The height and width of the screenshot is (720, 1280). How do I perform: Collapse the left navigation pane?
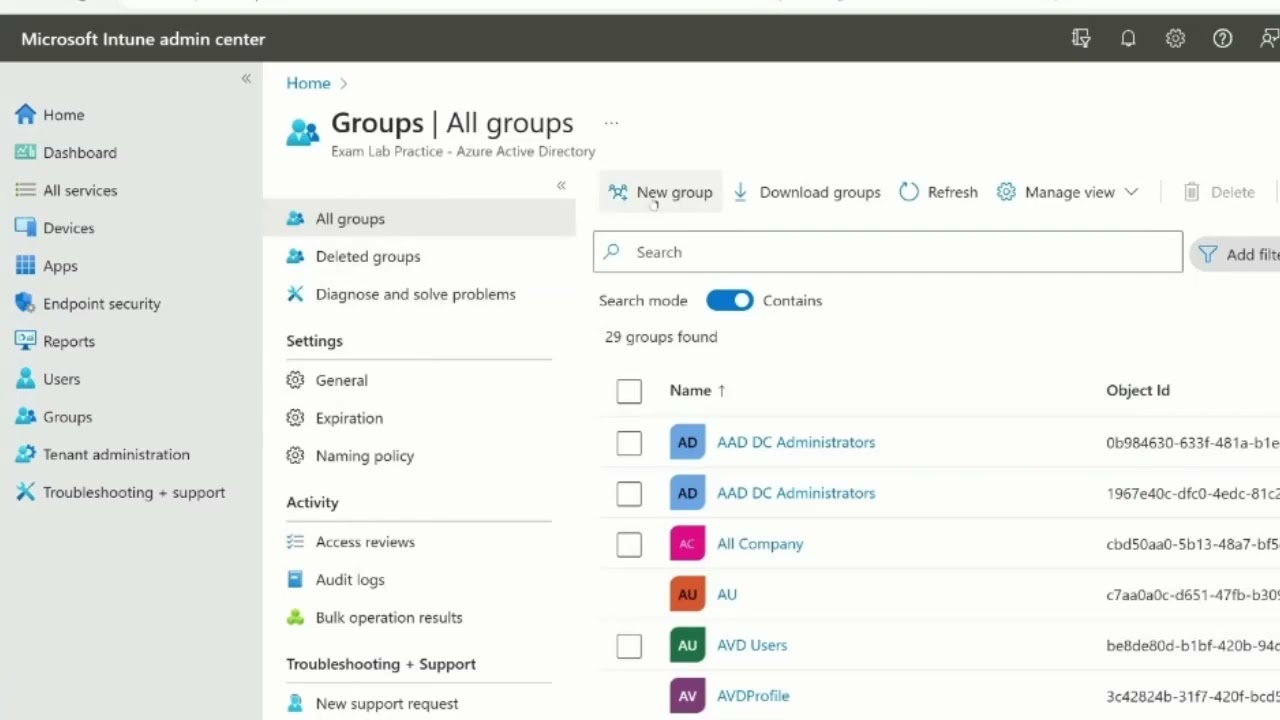point(246,78)
